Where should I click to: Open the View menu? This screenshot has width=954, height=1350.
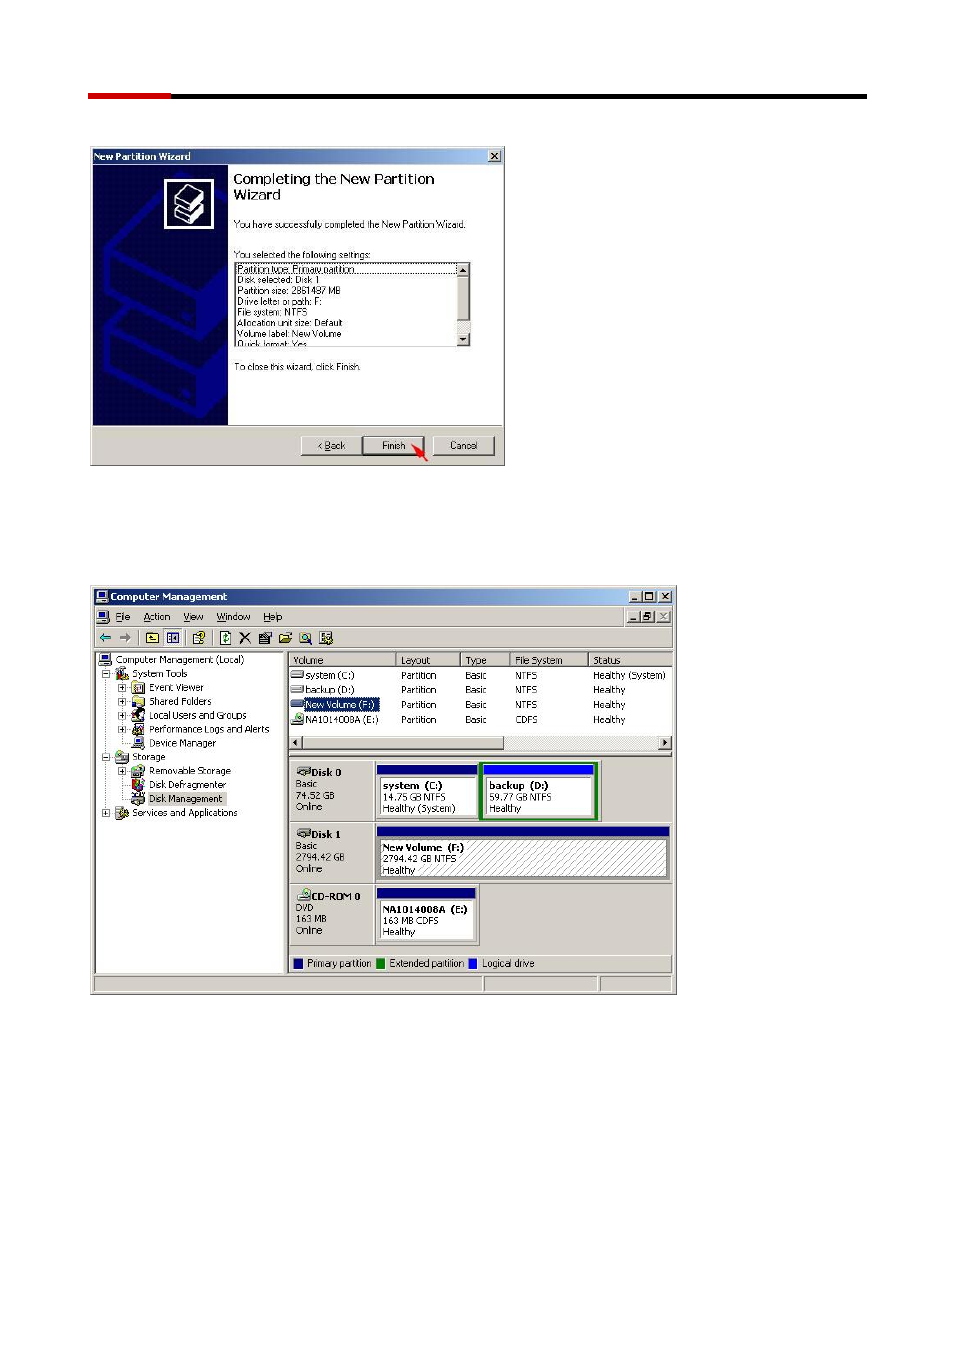(x=193, y=617)
